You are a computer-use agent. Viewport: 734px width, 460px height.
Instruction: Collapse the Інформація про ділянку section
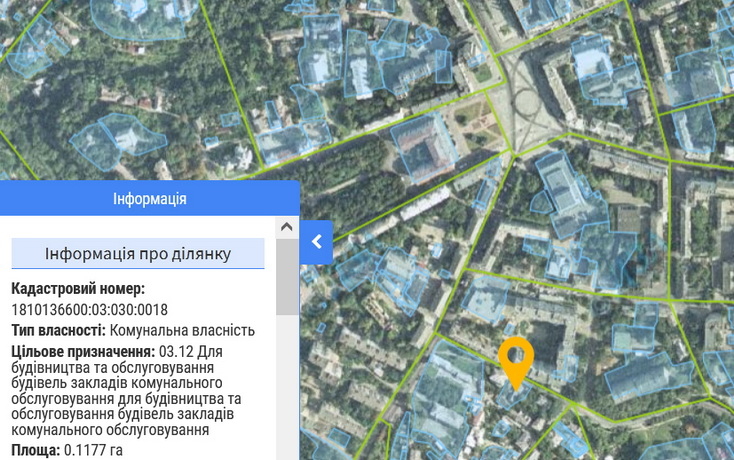[138, 254]
